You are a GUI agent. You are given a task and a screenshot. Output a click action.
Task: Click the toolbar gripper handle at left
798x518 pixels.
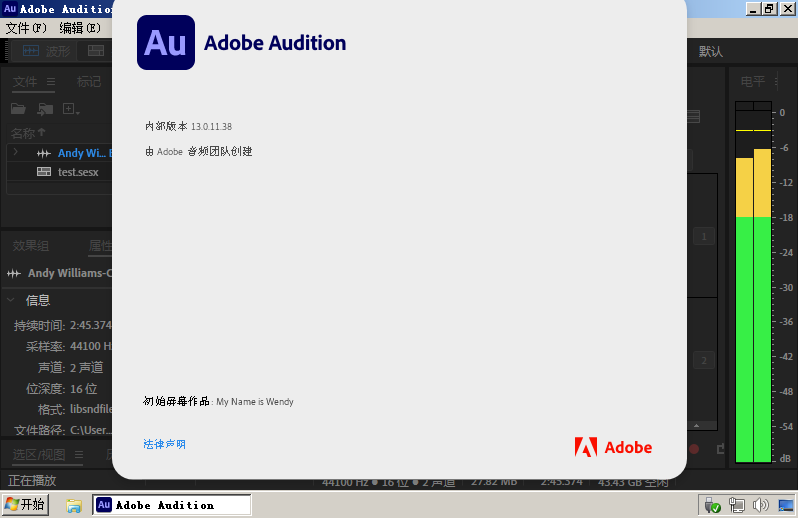(x=6, y=51)
